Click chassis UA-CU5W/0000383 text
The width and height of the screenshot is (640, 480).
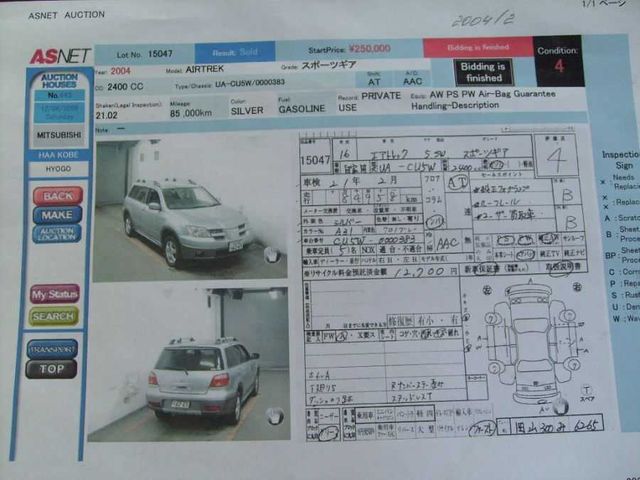250,84
